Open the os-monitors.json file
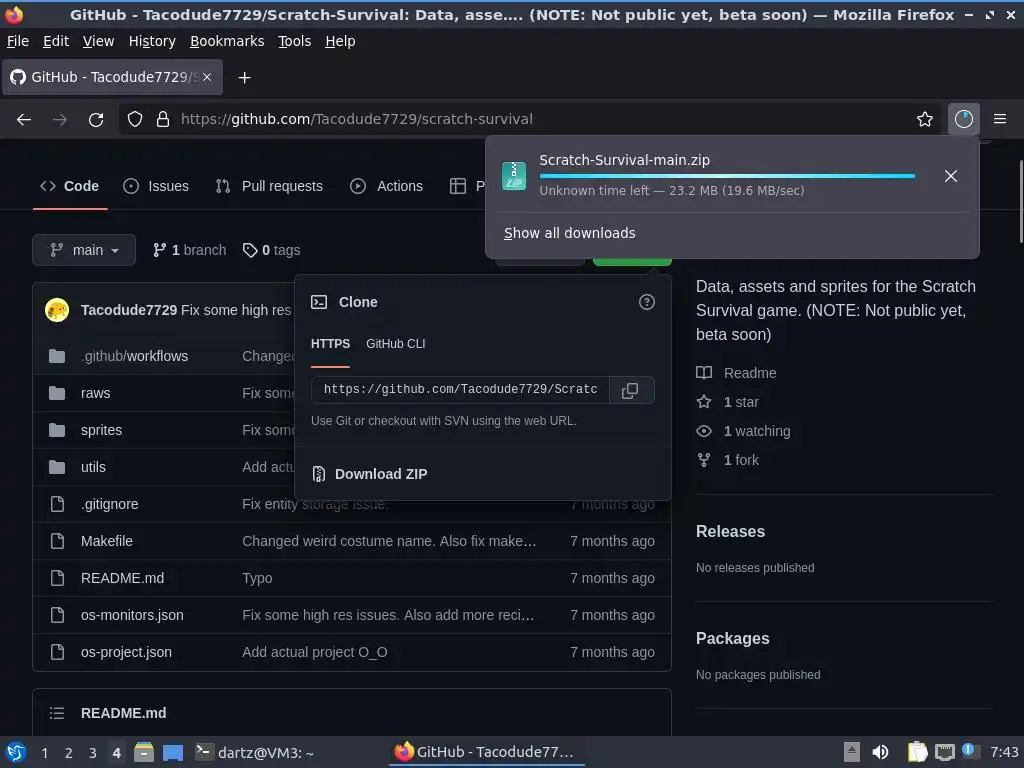This screenshot has width=1024, height=768. (132, 615)
